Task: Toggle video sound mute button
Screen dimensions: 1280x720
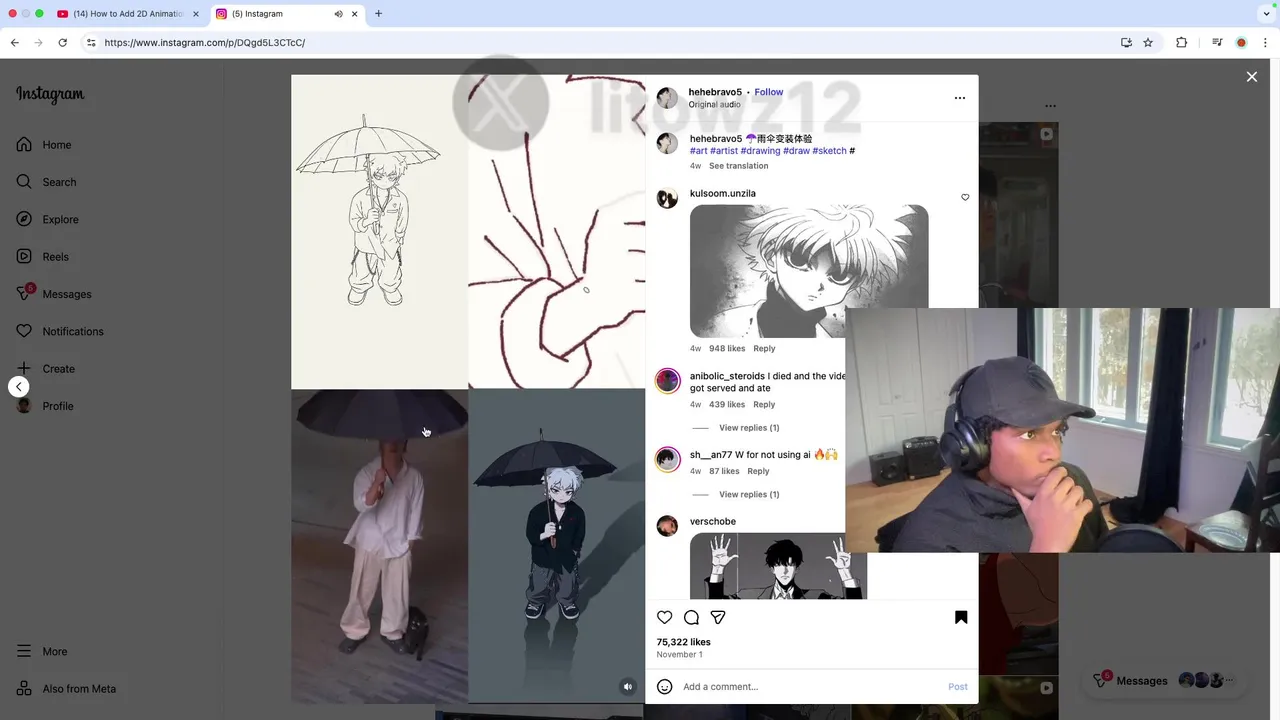Action: pos(627,686)
